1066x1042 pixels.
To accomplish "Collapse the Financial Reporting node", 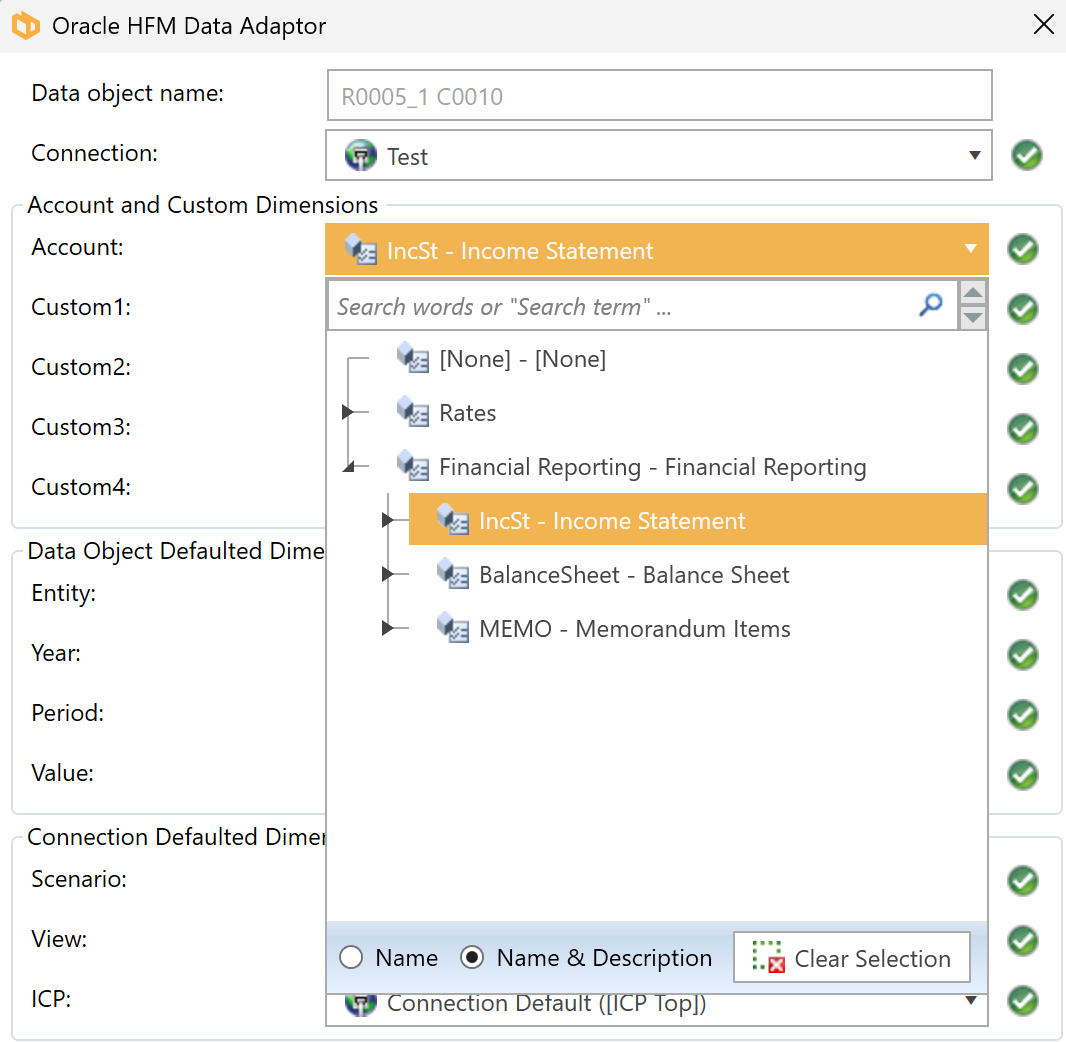I will pyautogui.click(x=347, y=467).
